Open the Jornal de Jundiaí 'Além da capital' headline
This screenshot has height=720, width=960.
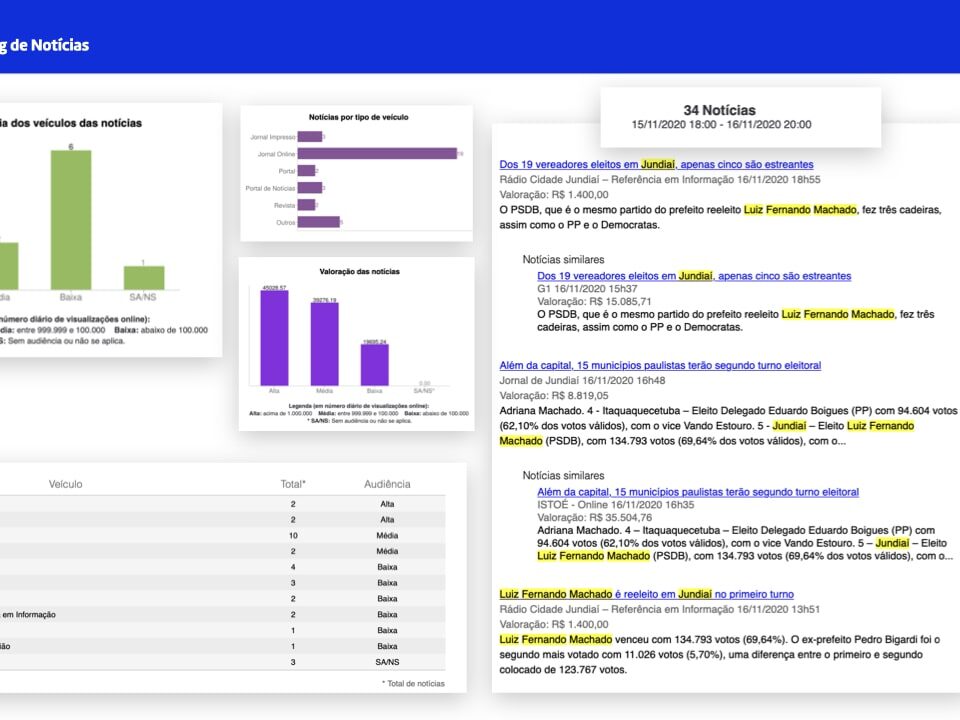click(660, 366)
